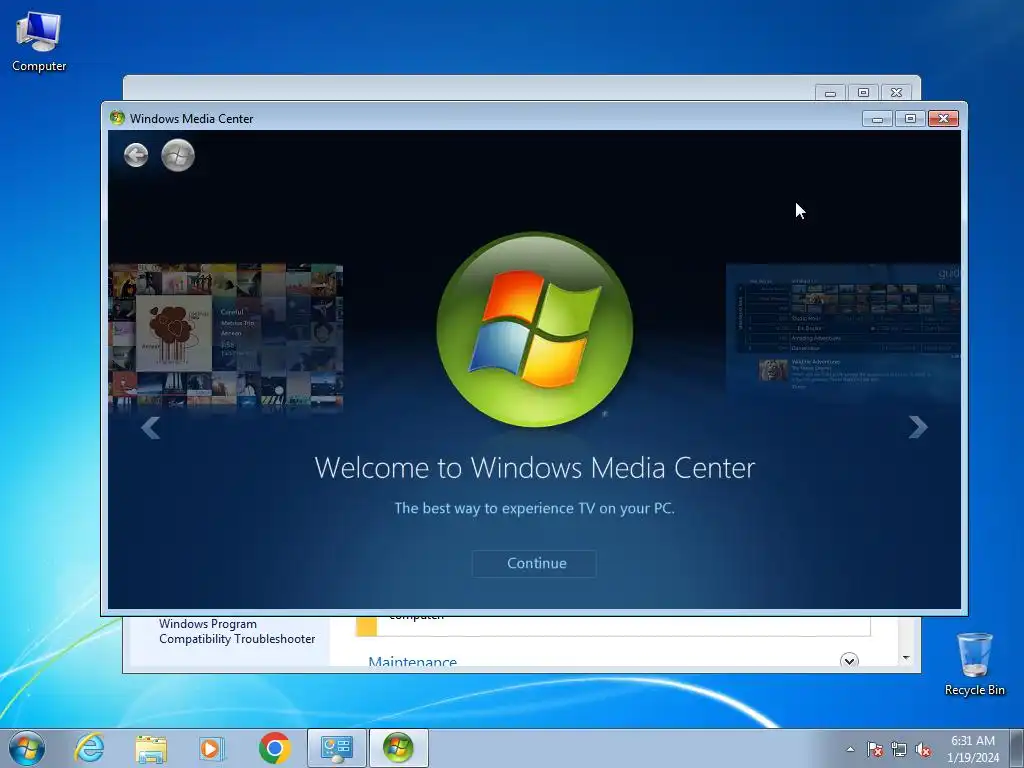
Task: Select the Computer desktop icon
Action: pyautogui.click(x=39, y=42)
